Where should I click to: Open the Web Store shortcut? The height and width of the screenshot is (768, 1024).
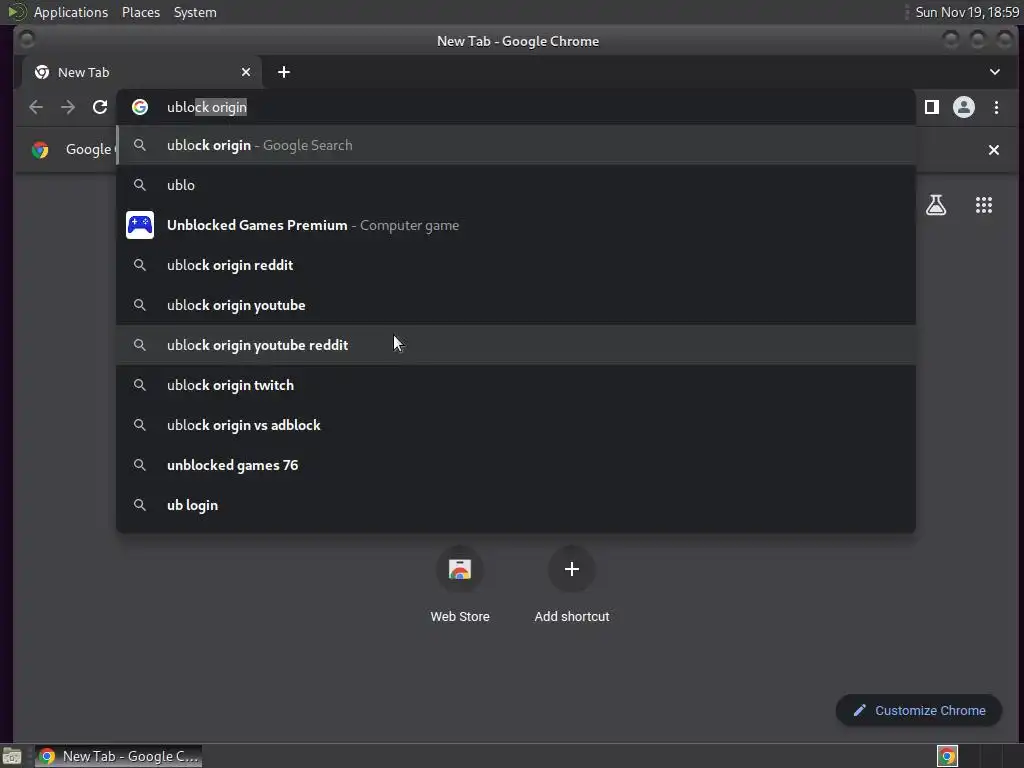pyautogui.click(x=460, y=584)
